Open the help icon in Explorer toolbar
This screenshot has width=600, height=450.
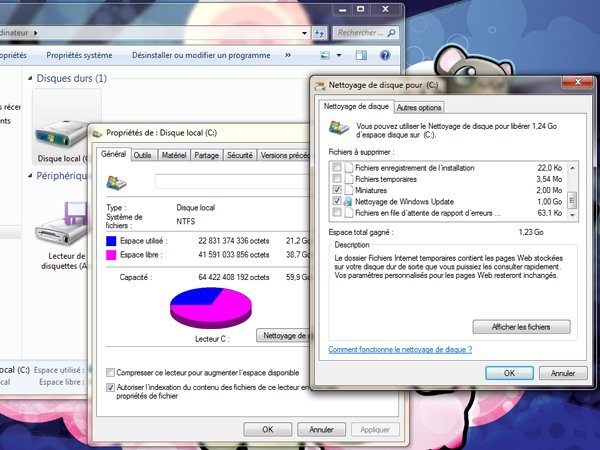coord(385,55)
